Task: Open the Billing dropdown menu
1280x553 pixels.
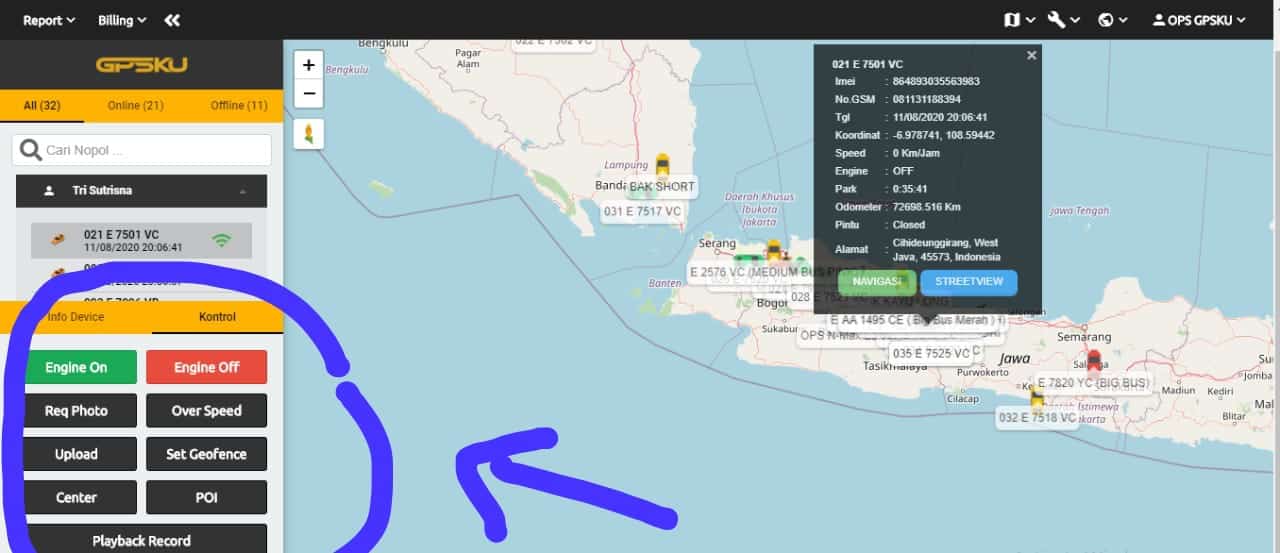Action: (x=122, y=20)
